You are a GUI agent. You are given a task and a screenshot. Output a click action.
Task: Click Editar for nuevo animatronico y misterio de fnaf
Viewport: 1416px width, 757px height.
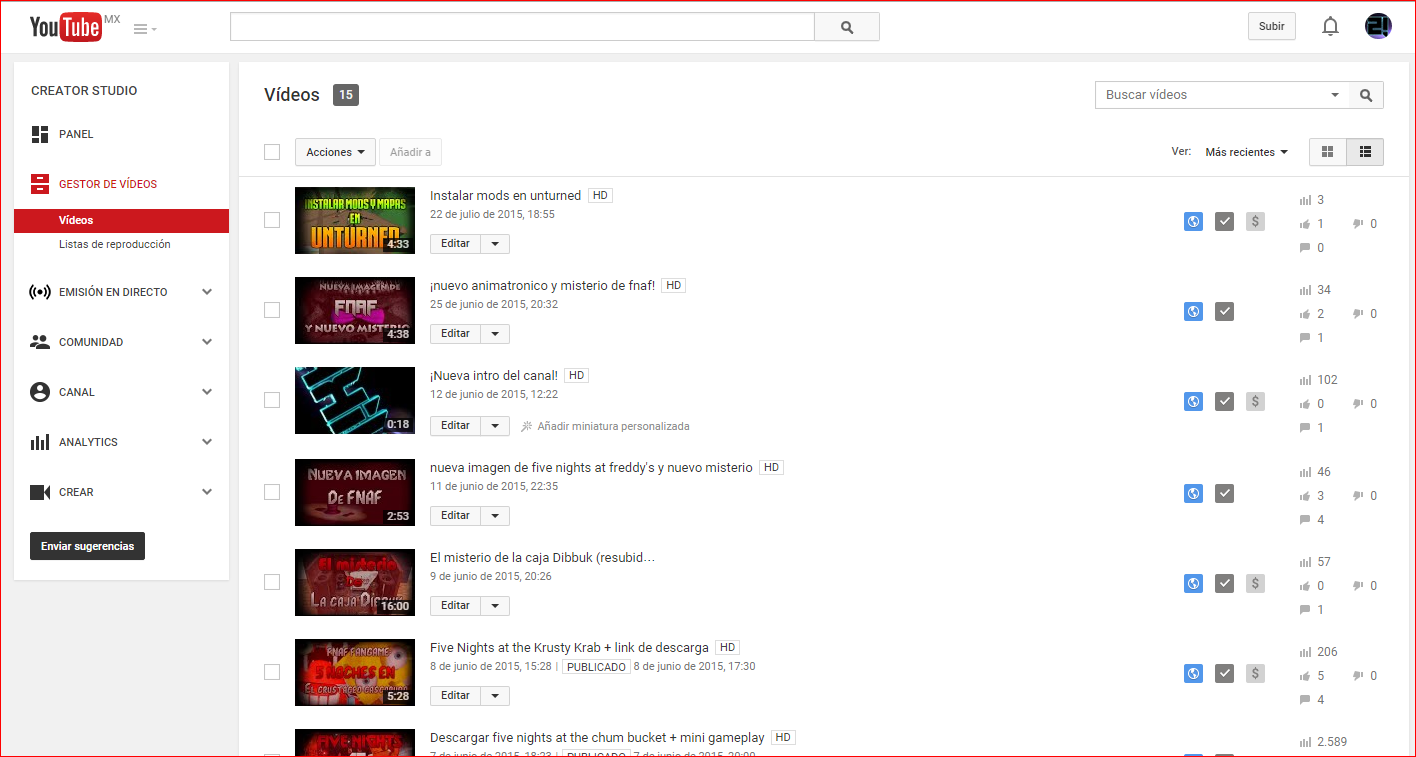click(455, 334)
